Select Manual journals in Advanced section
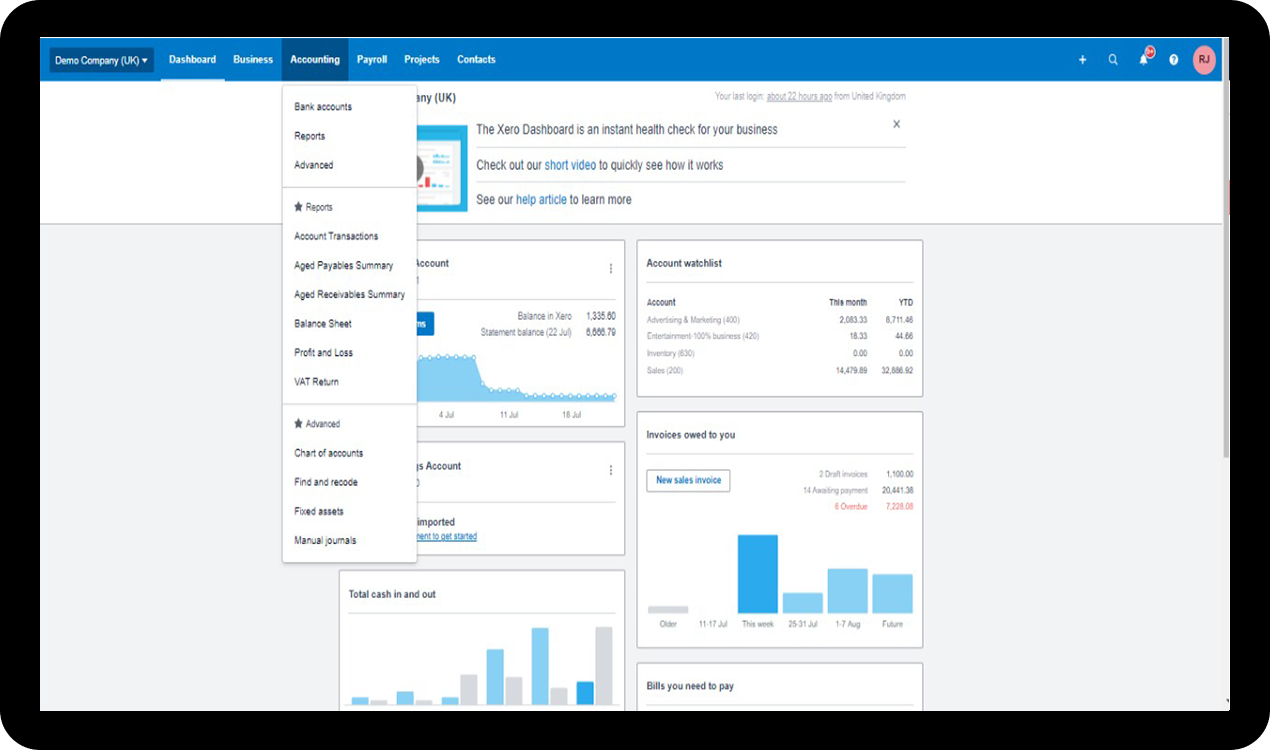The height and width of the screenshot is (750, 1270). [325, 541]
